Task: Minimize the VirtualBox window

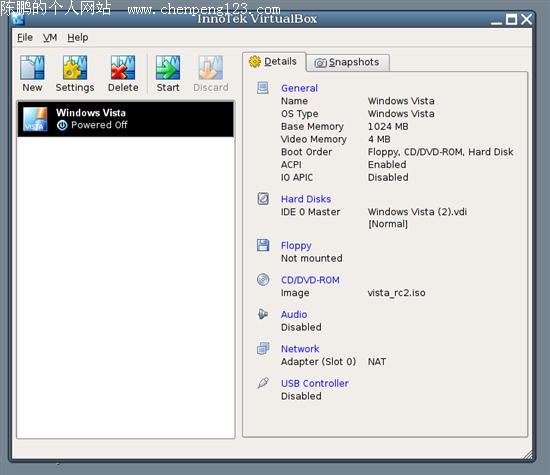Action: 496,22
